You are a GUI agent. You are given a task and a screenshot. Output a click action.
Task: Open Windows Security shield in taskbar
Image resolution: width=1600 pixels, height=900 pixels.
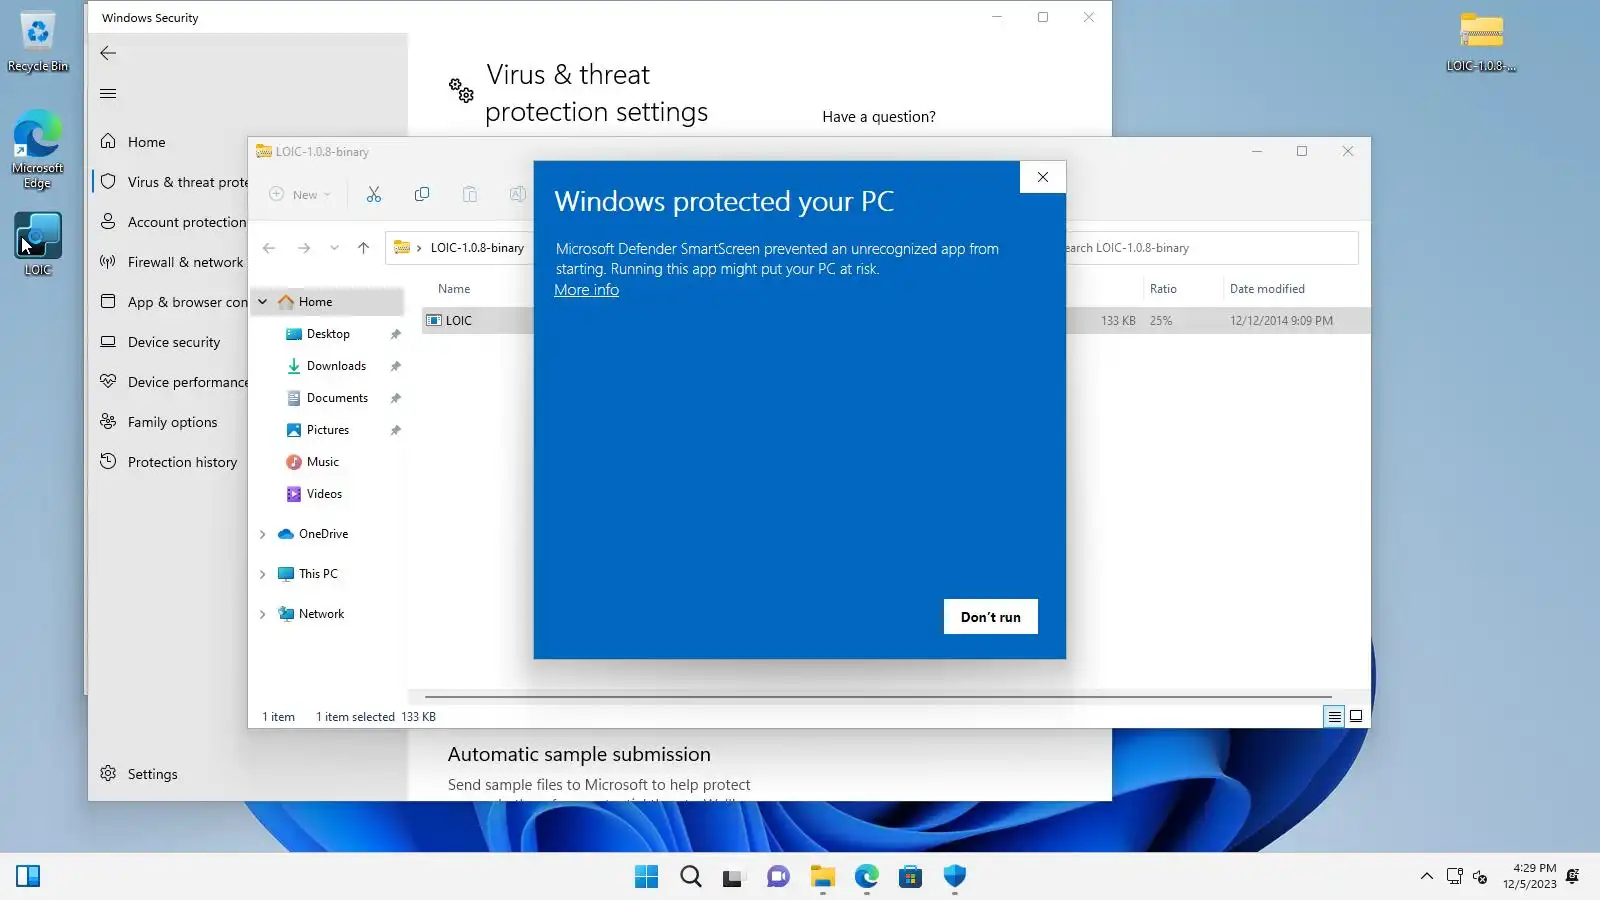coord(955,877)
